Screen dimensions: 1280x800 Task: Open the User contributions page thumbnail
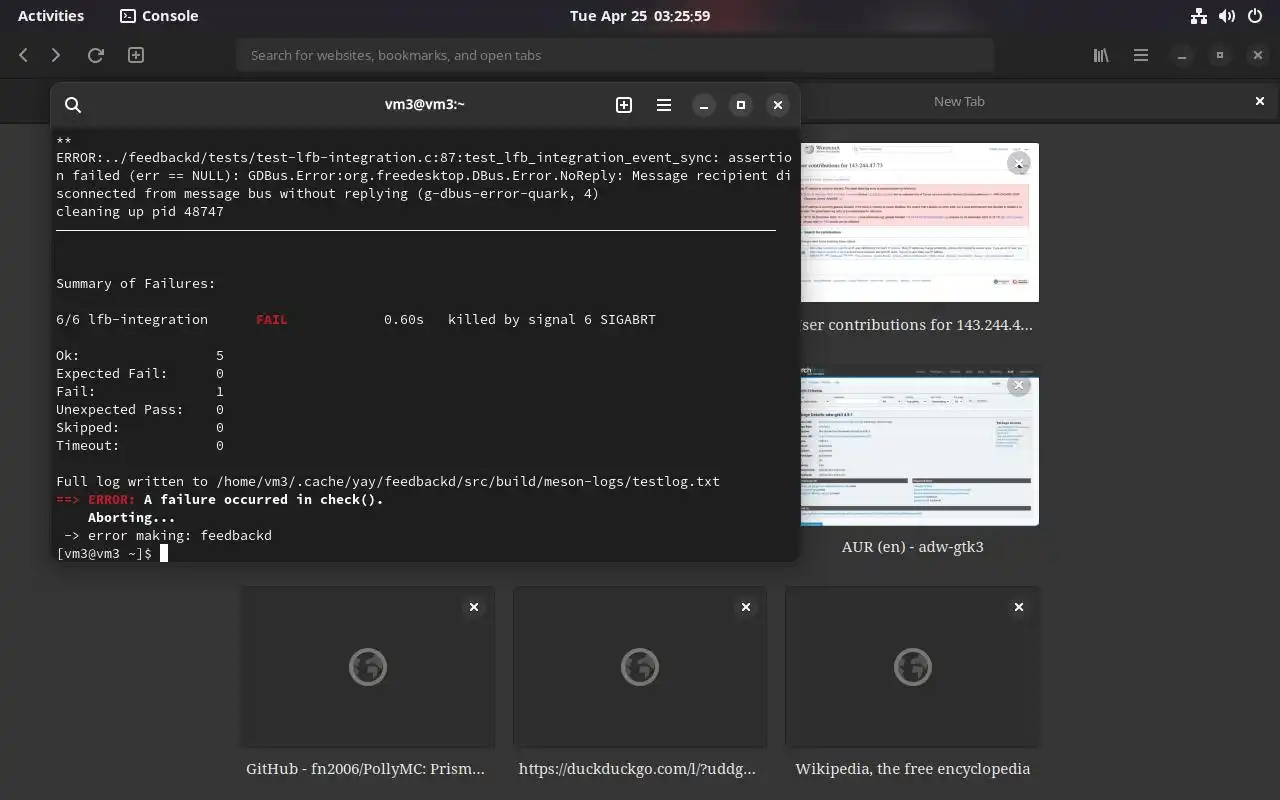(919, 222)
